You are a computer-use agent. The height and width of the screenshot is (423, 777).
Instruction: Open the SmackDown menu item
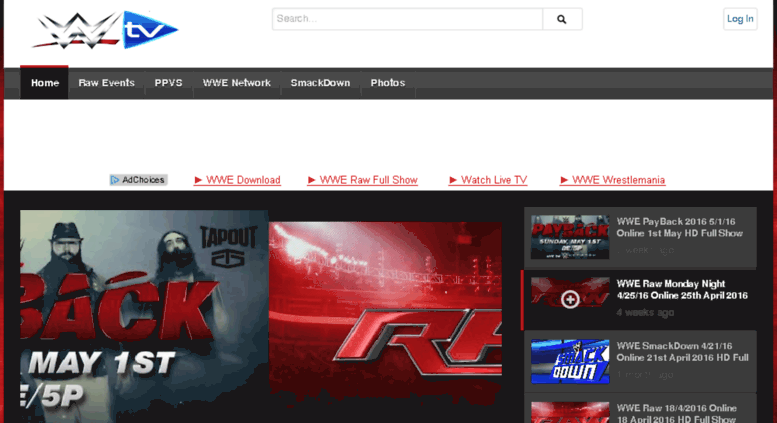320,83
